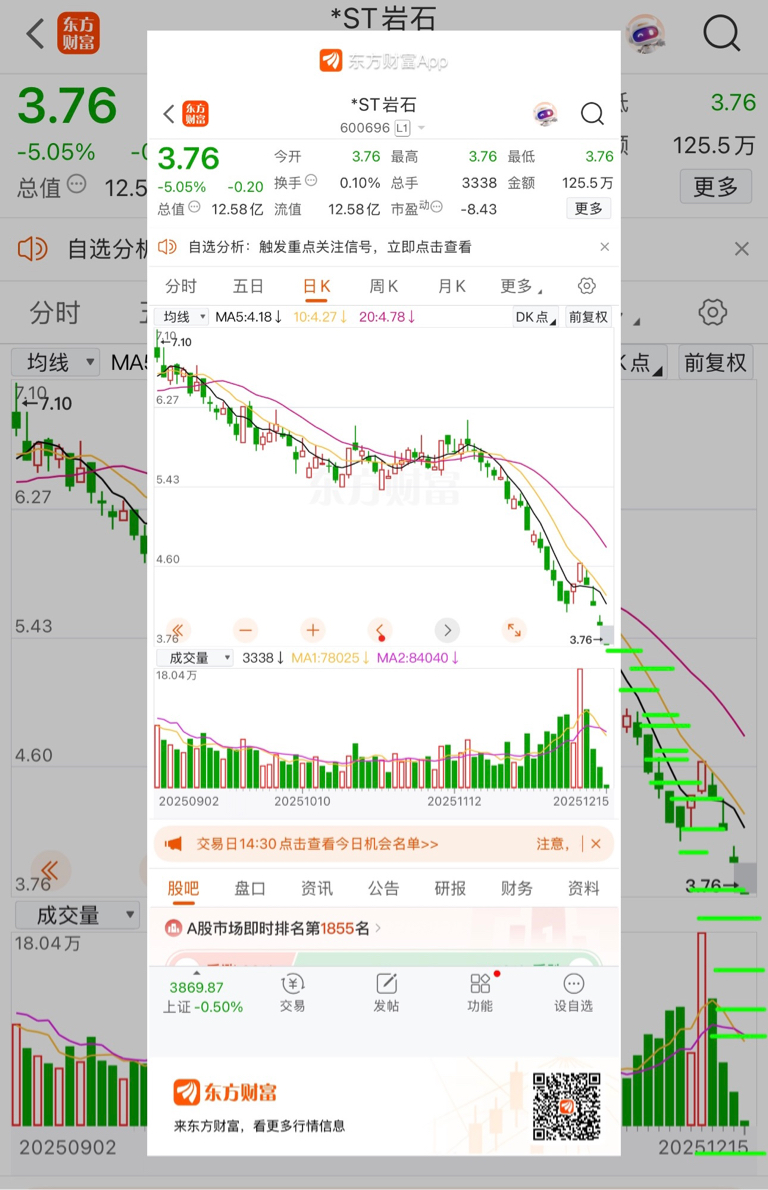Expand the 更多 chart period dropdown
This screenshot has width=768, height=1190.
521,286
